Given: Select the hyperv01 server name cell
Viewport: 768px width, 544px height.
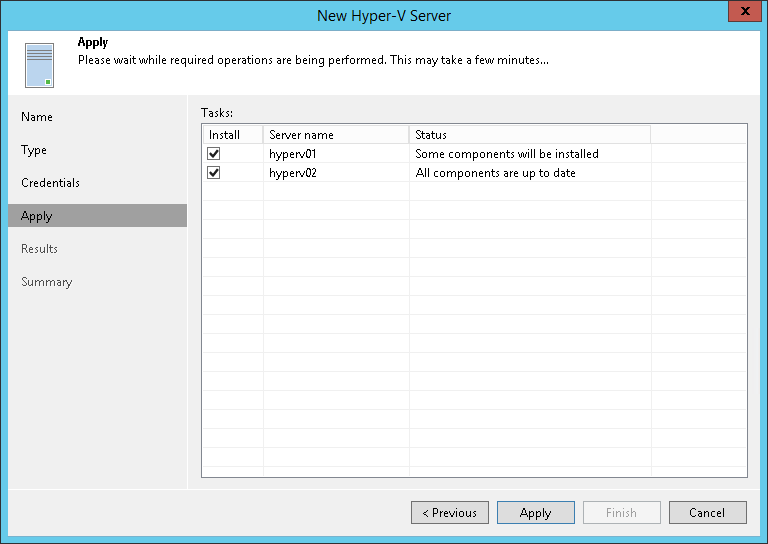Looking at the screenshot, I should click(336, 154).
